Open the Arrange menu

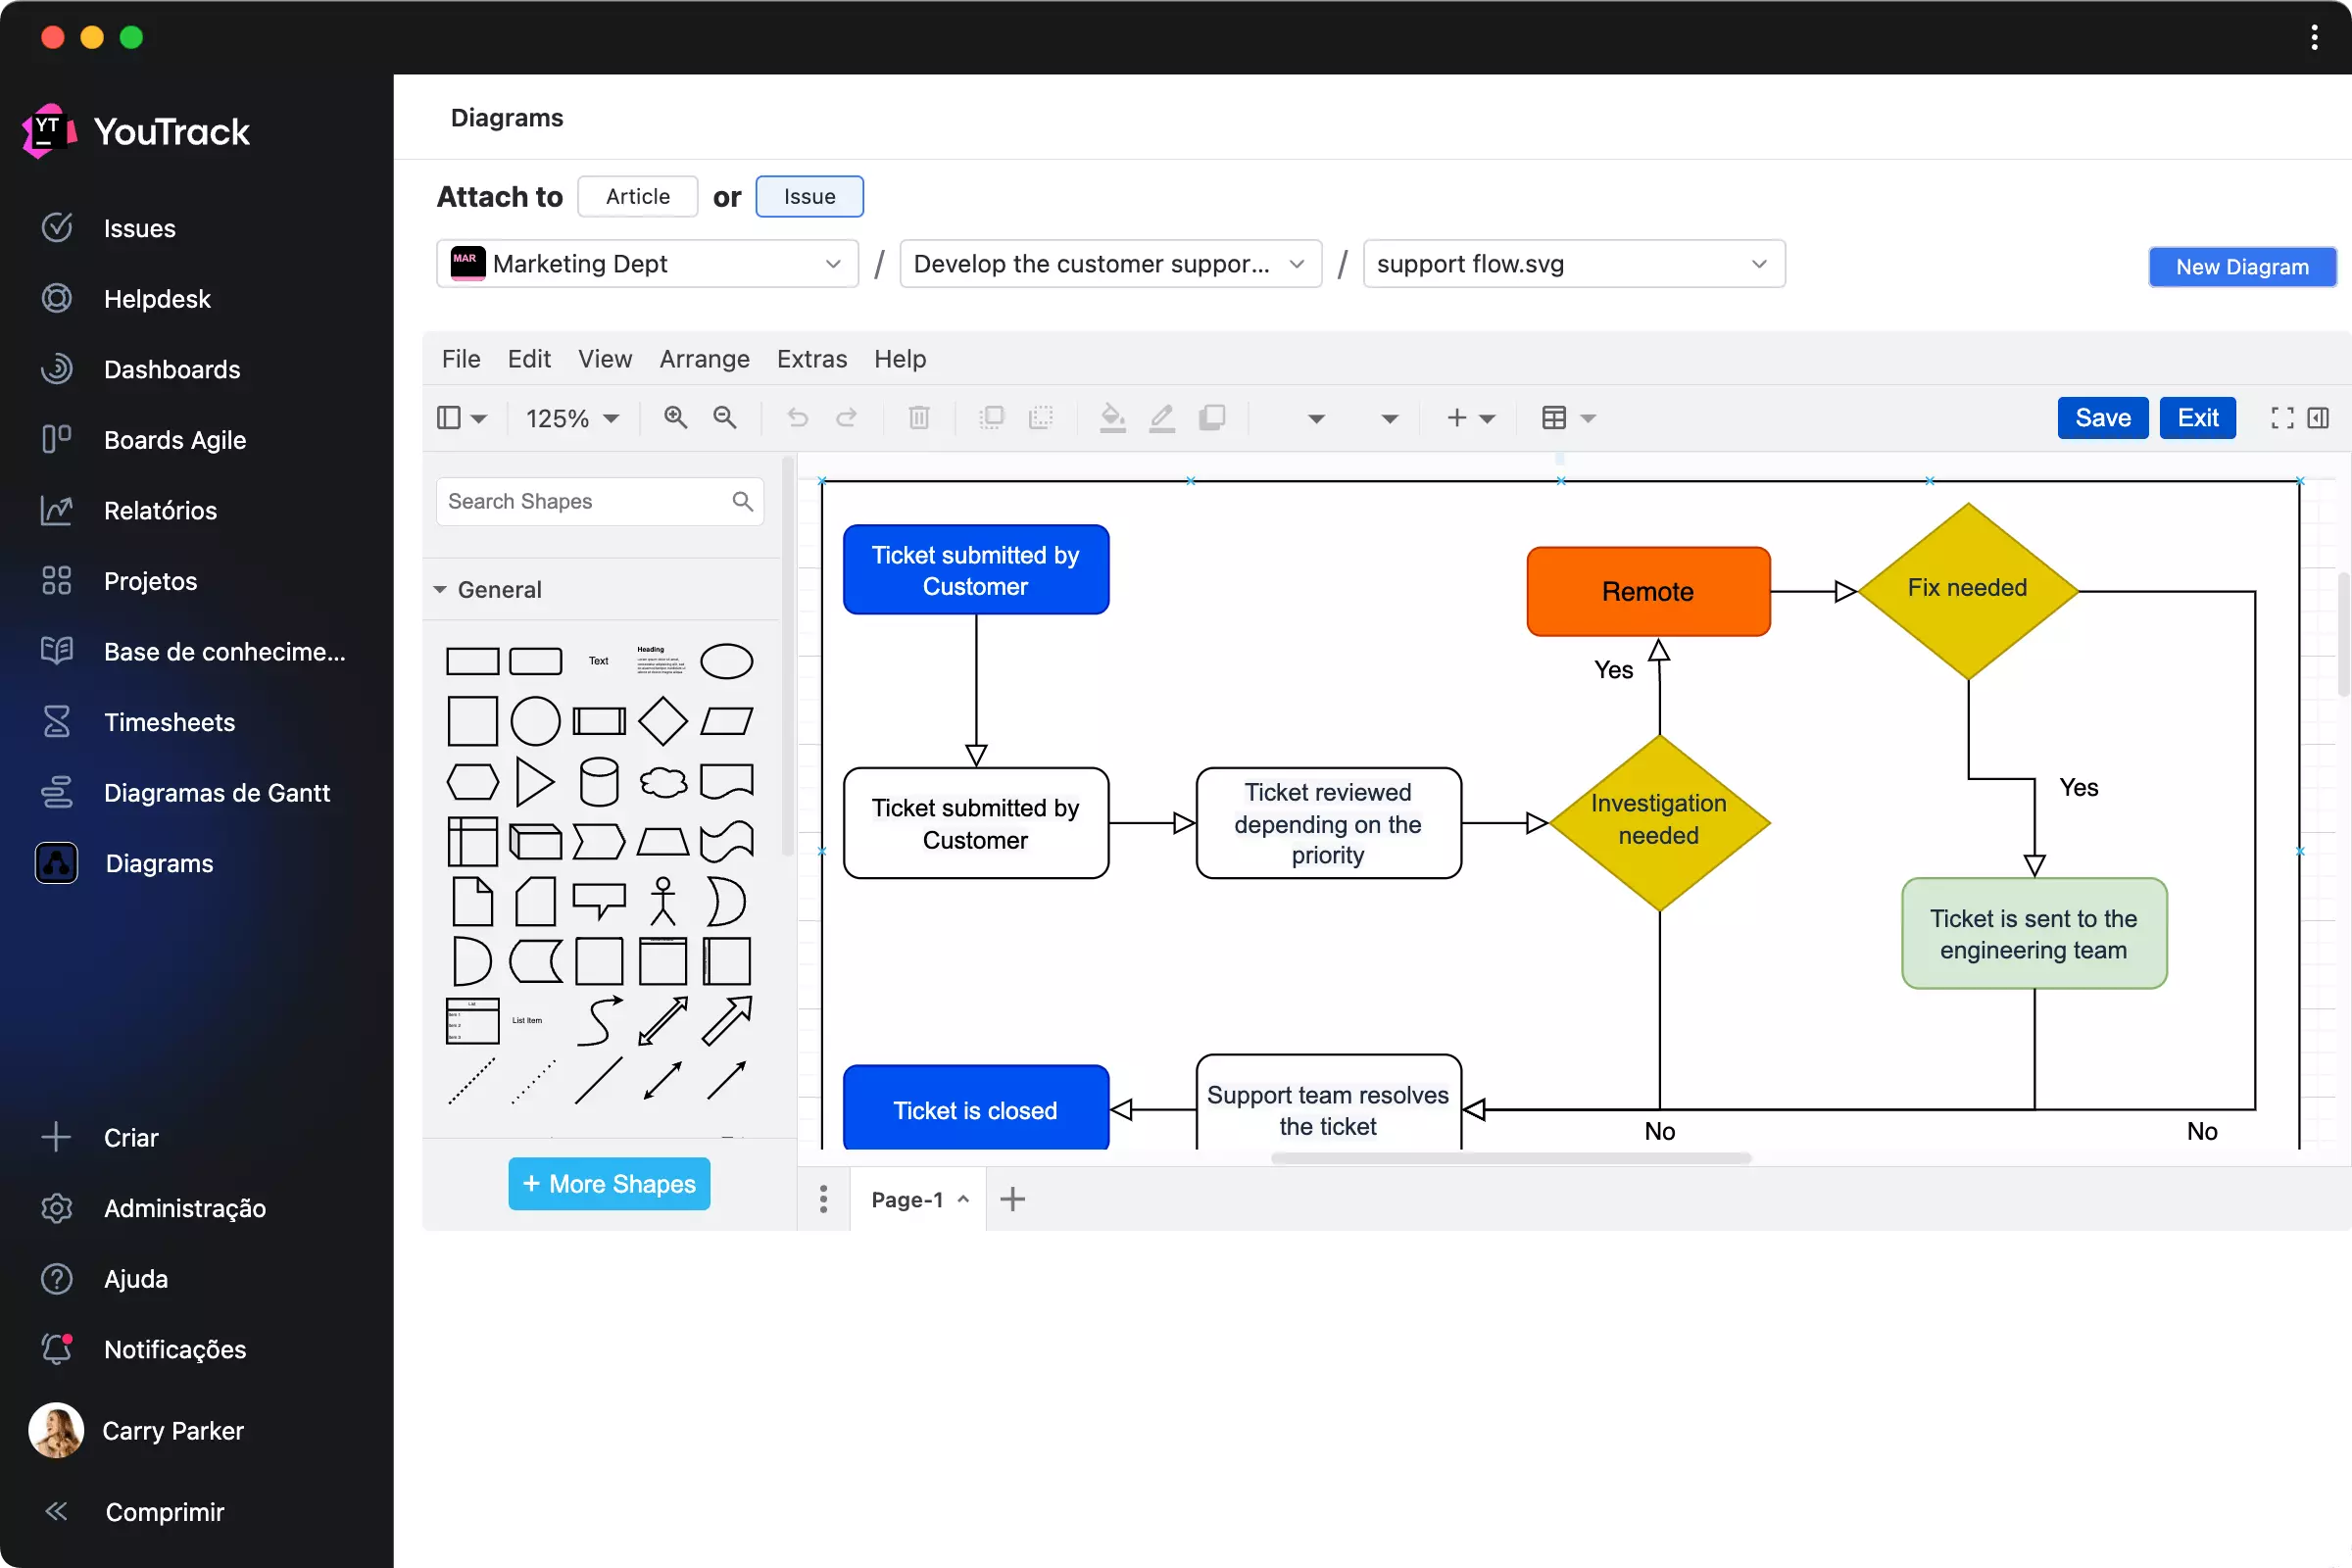pos(704,359)
